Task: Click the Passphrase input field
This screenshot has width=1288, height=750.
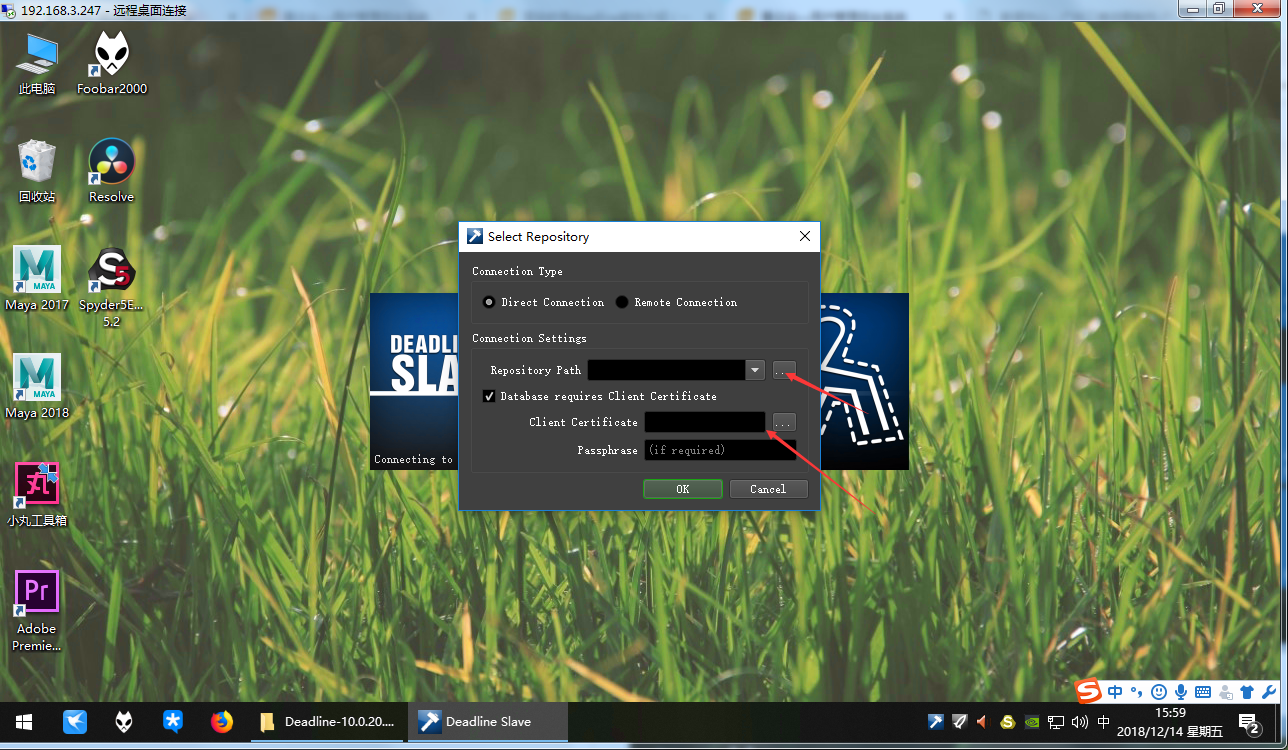Action: 720,450
